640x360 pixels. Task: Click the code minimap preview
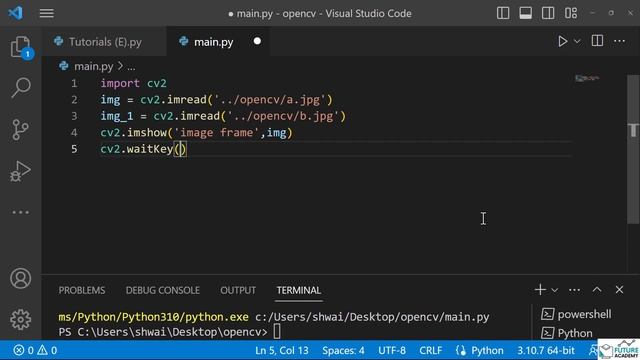tap(587, 78)
